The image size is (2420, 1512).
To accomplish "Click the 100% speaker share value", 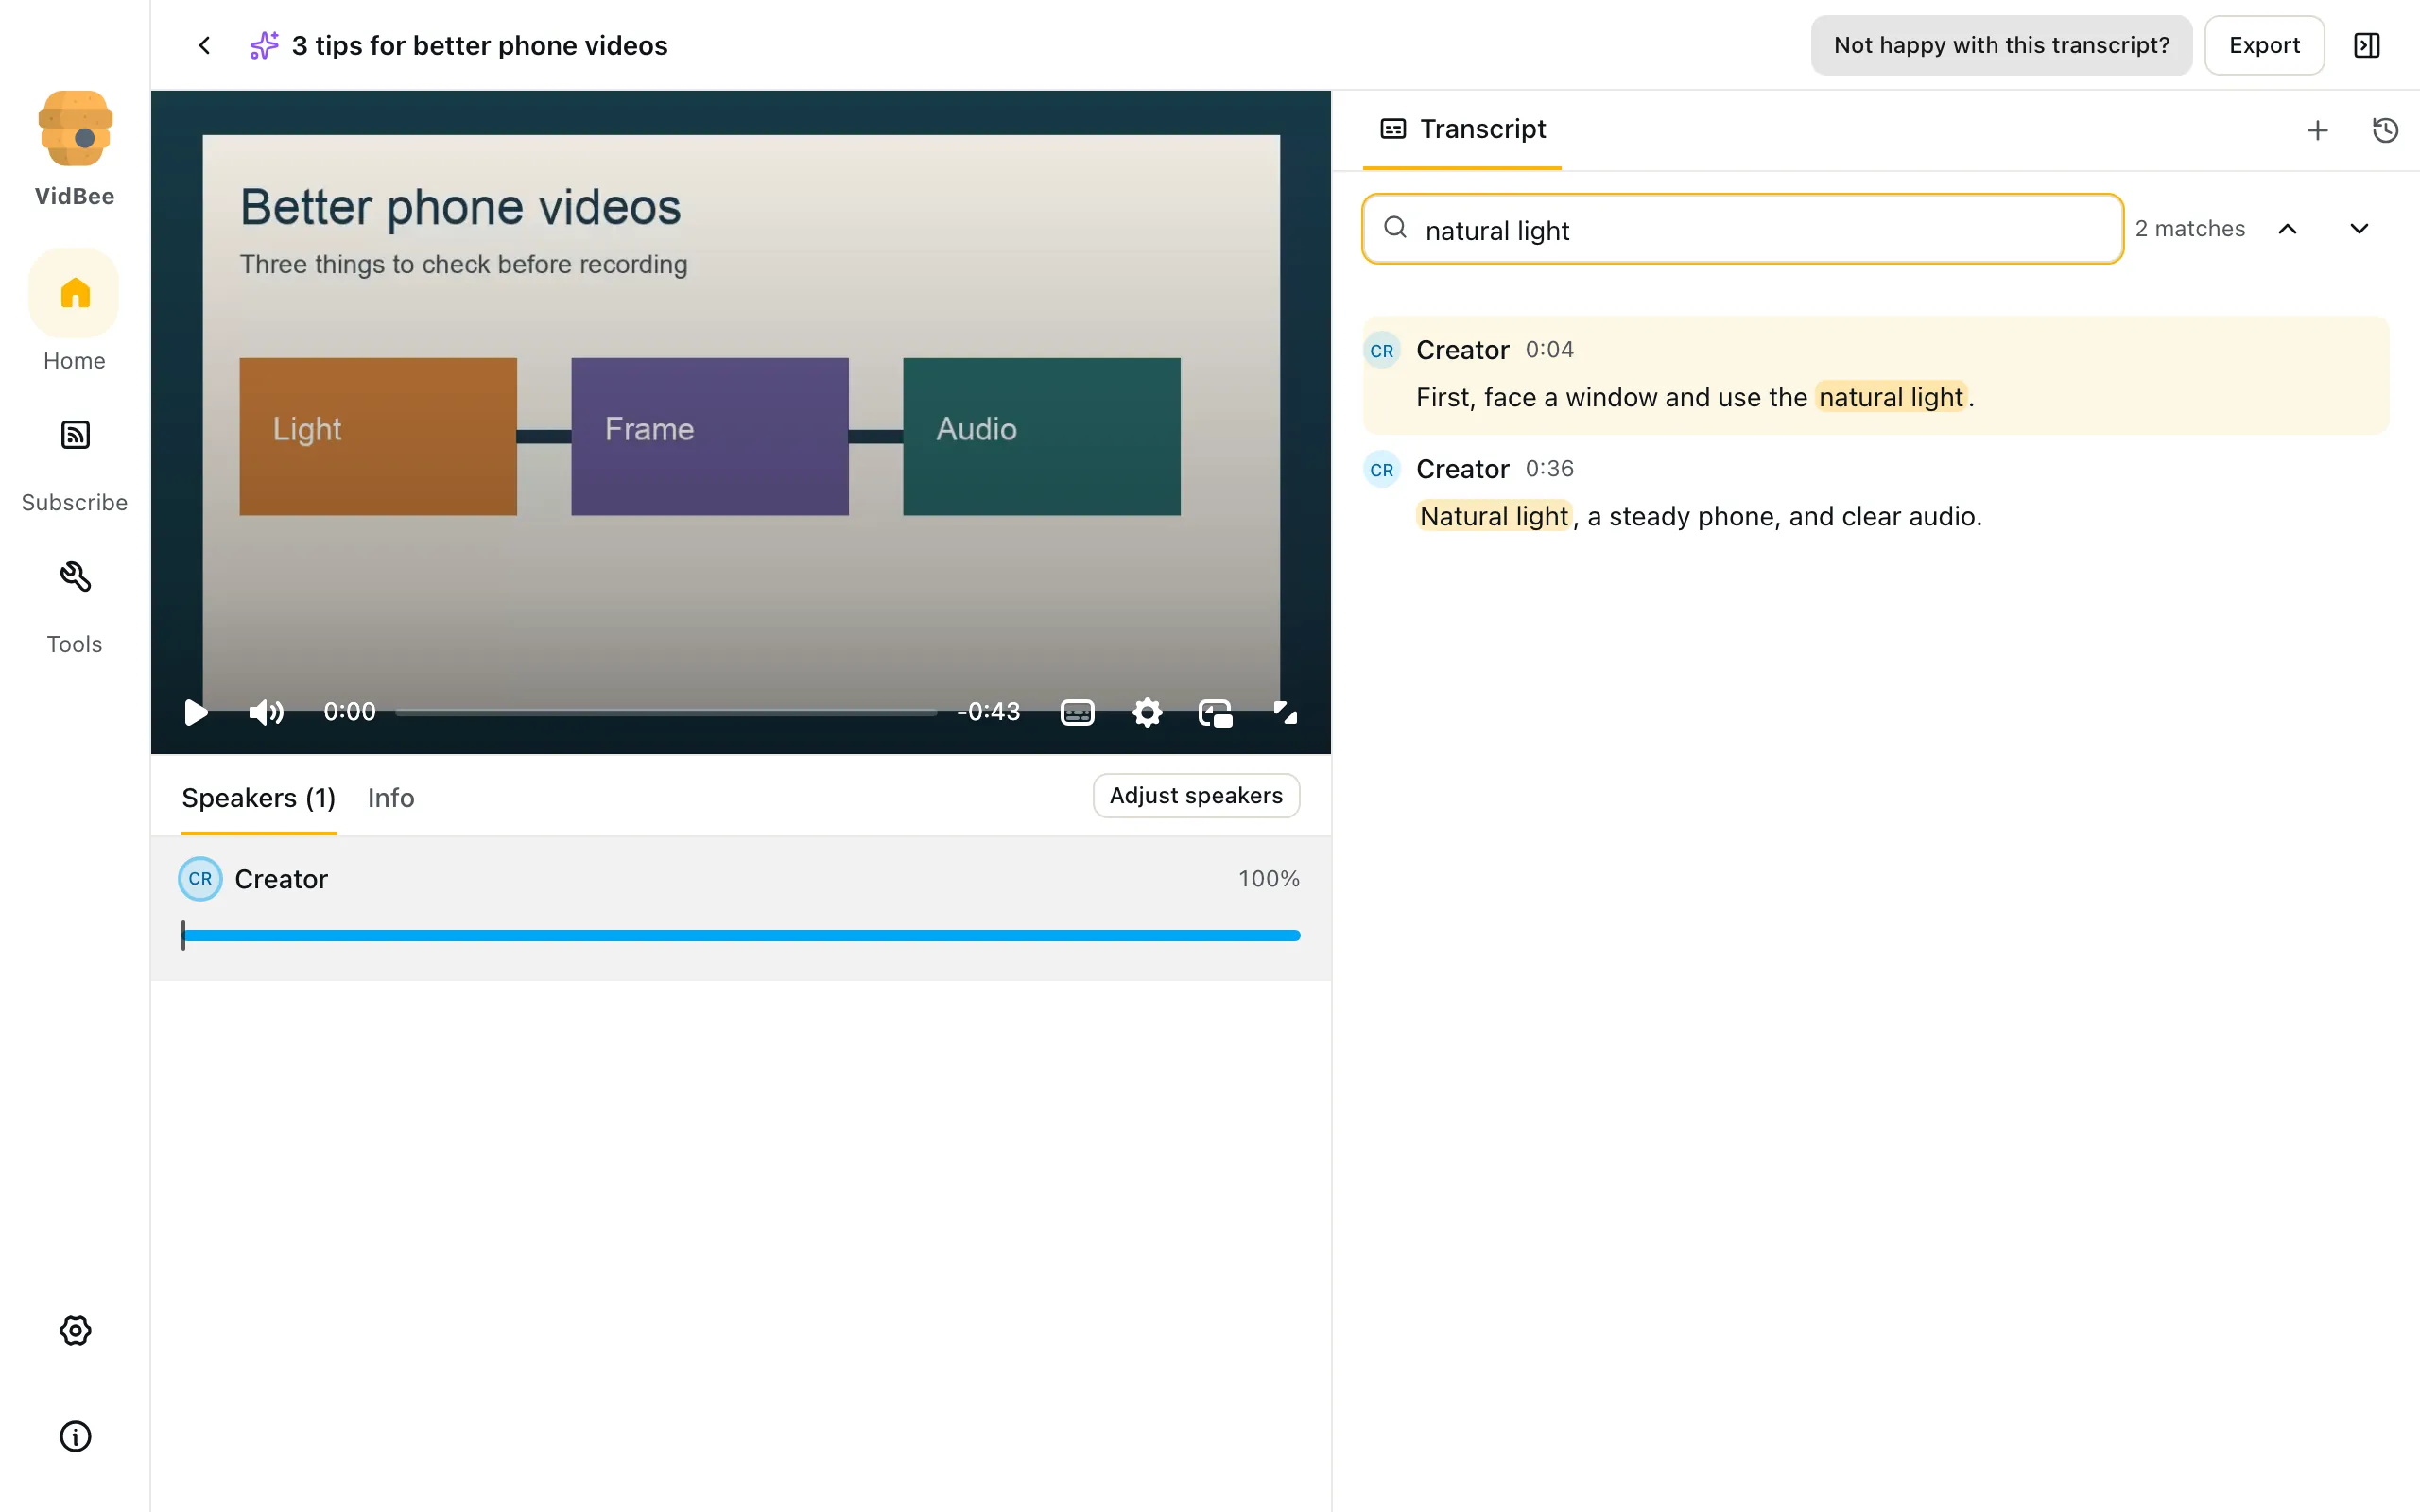I will 1269,879.
